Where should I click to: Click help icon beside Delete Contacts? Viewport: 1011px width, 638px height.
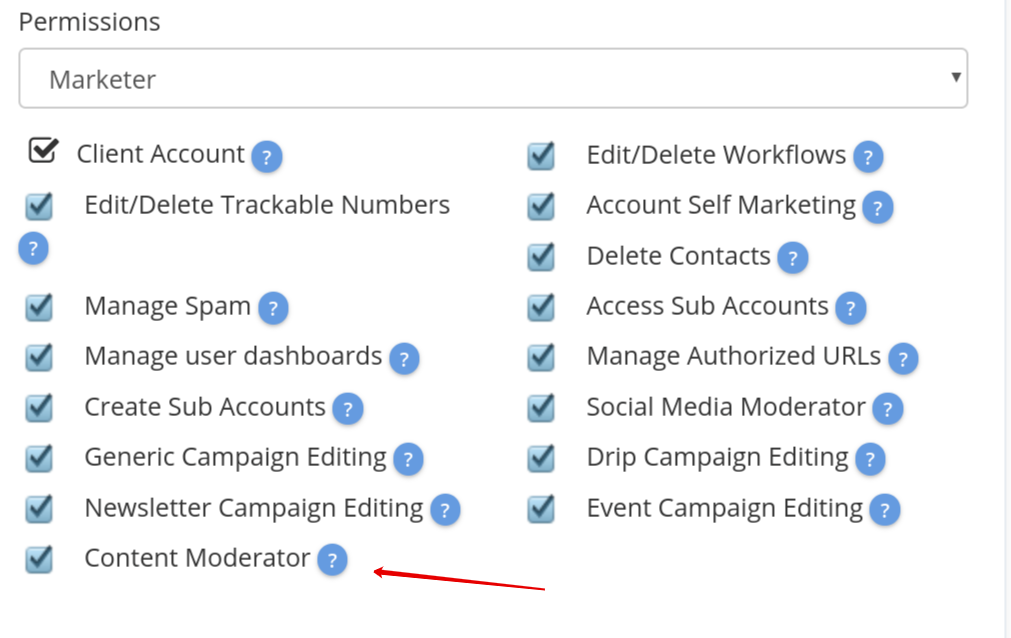click(792, 258)
